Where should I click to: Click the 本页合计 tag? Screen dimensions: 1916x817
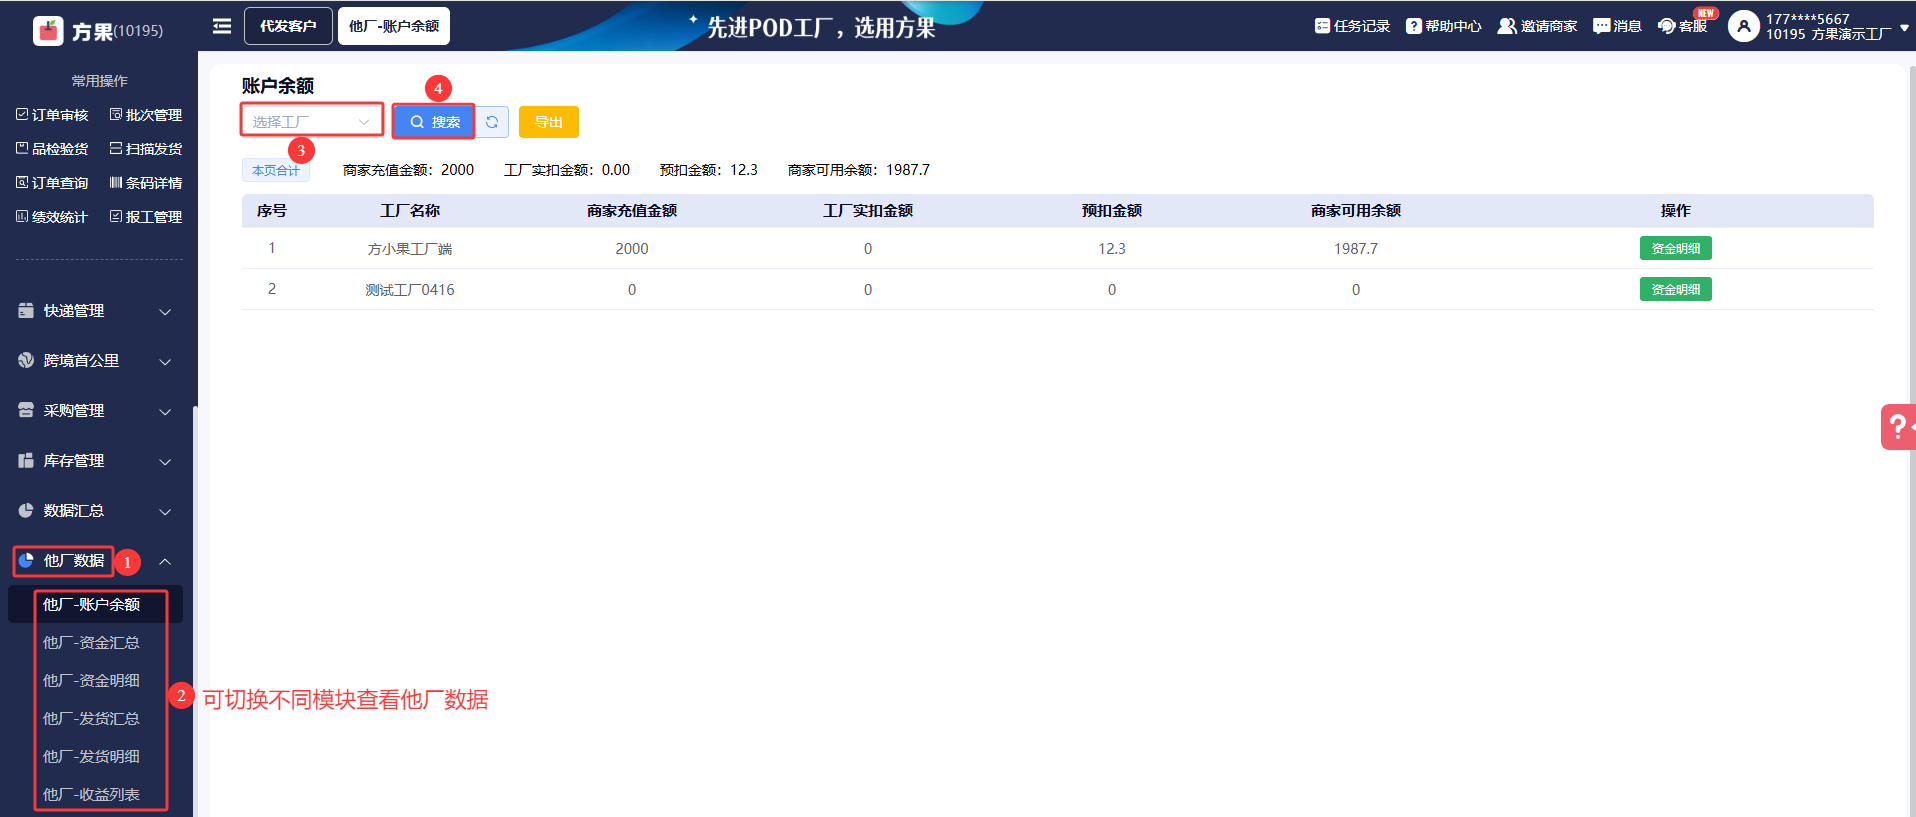[276, 170]
